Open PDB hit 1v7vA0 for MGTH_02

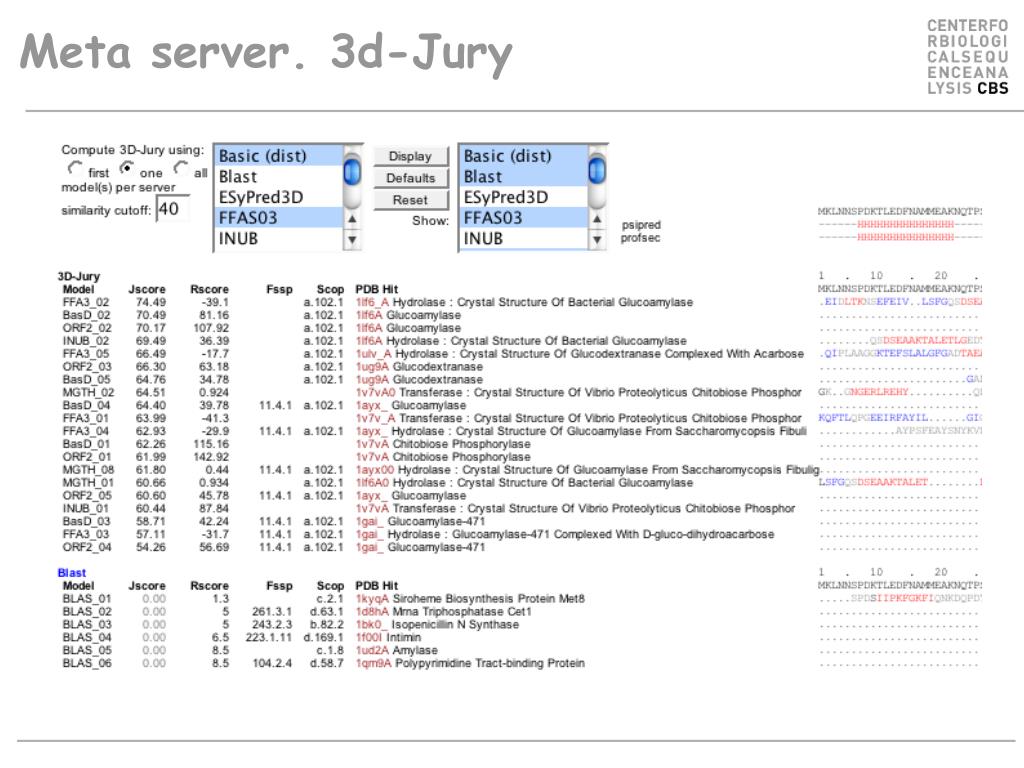376,392
